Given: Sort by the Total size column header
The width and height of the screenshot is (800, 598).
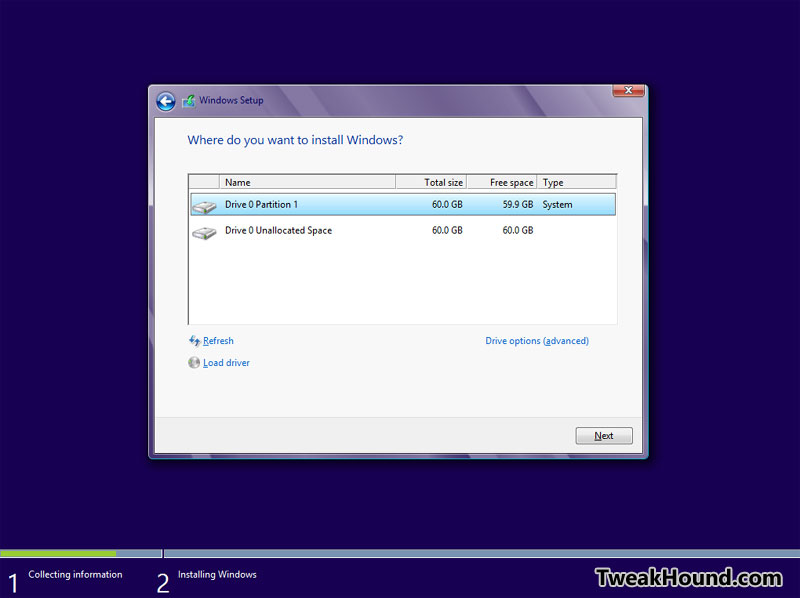Looking at the screenshot, I should point(431,182).
